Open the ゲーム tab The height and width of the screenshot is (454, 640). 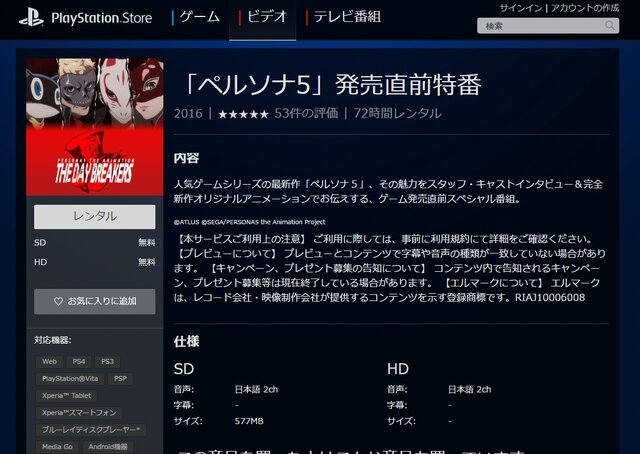point(196,17)
